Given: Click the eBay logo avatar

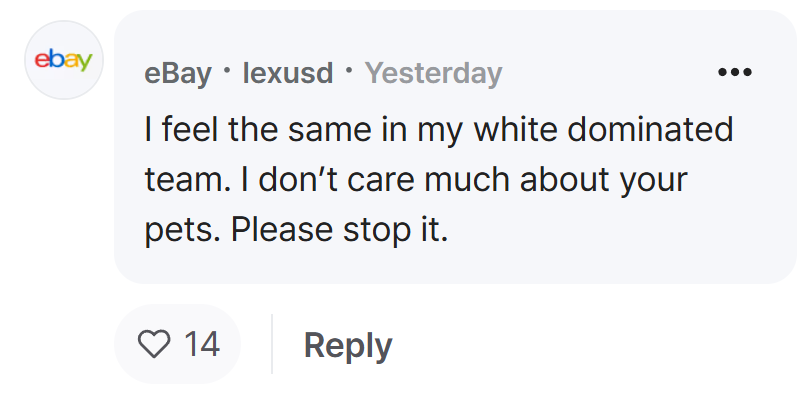Looking at the screenshot, I should (x=64, y=60).
